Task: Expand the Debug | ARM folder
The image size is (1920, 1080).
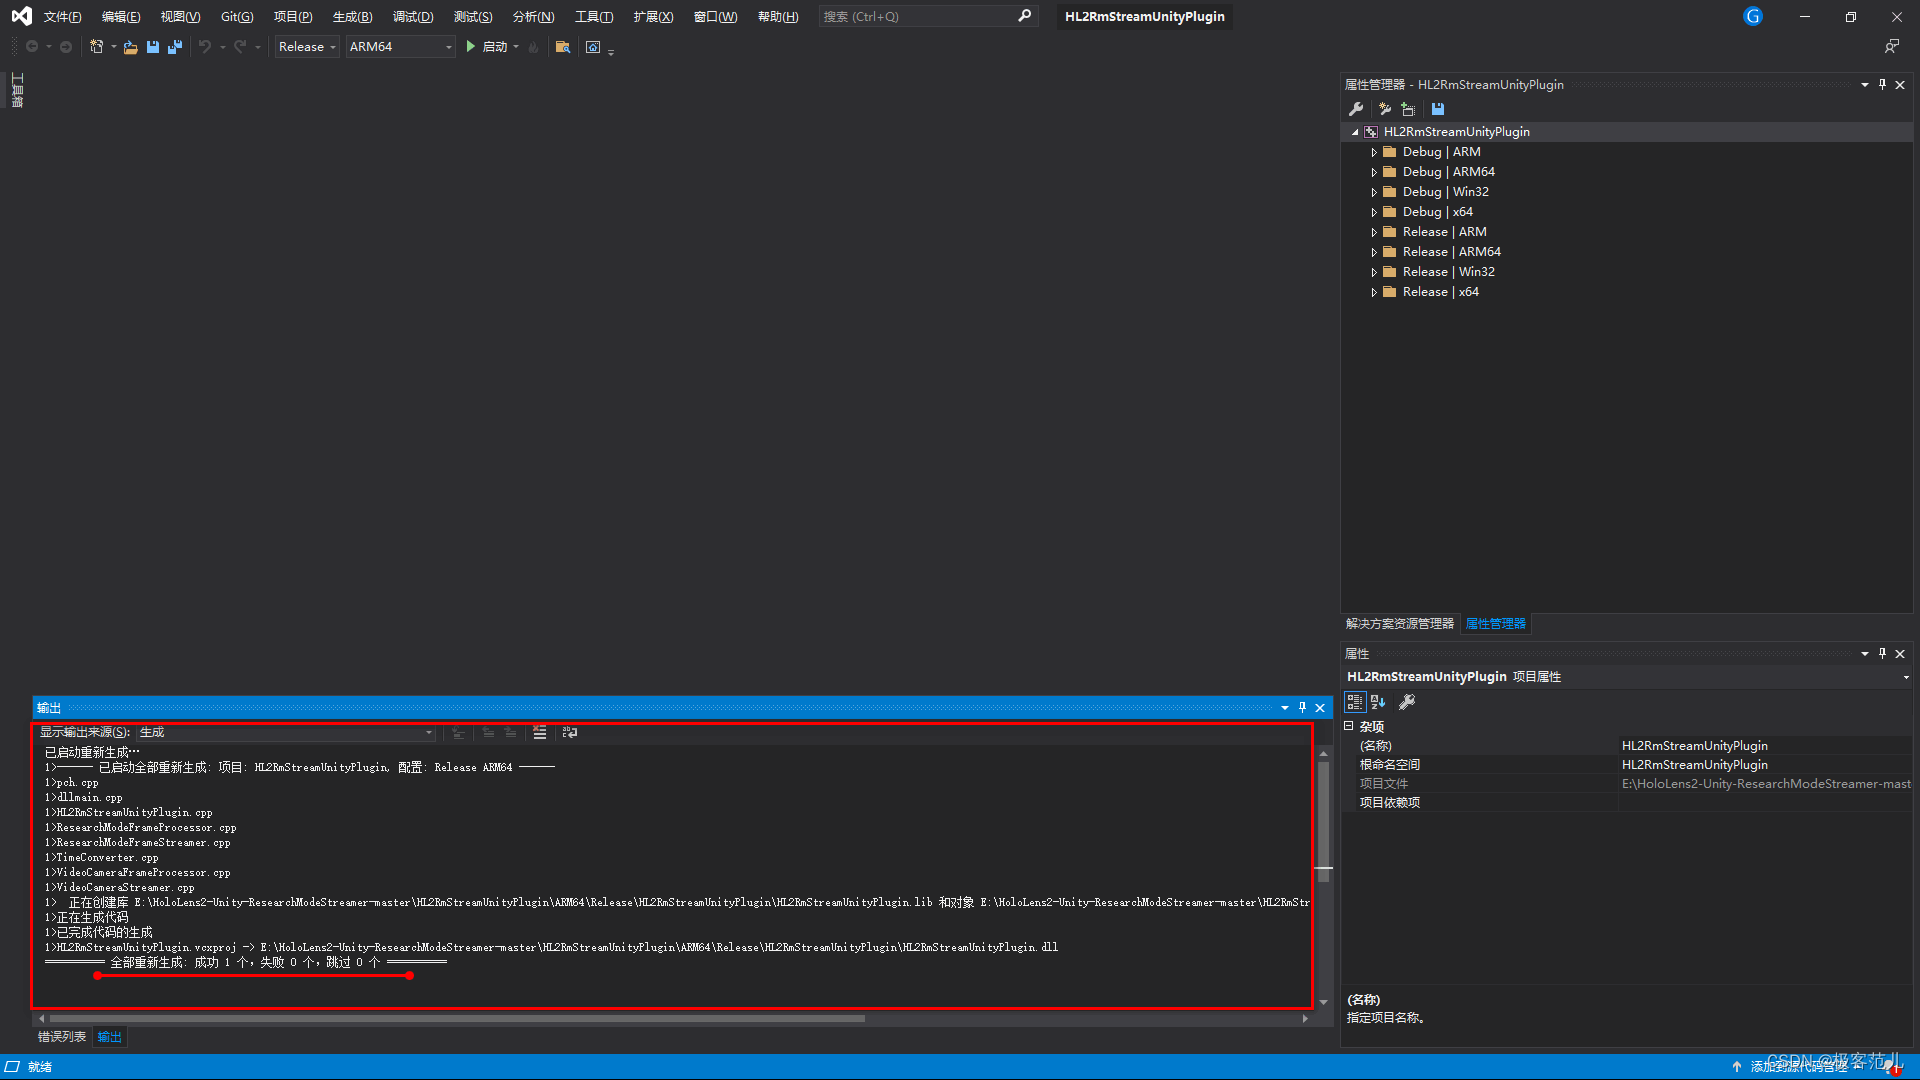Action: tap(1374, 152)
